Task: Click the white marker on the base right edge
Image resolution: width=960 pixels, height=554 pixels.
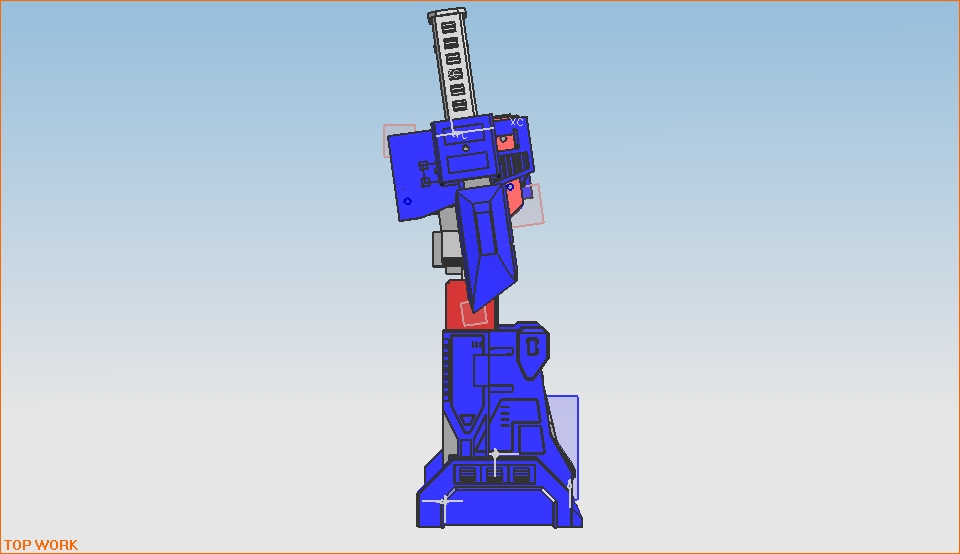Action: click(570, 488)
